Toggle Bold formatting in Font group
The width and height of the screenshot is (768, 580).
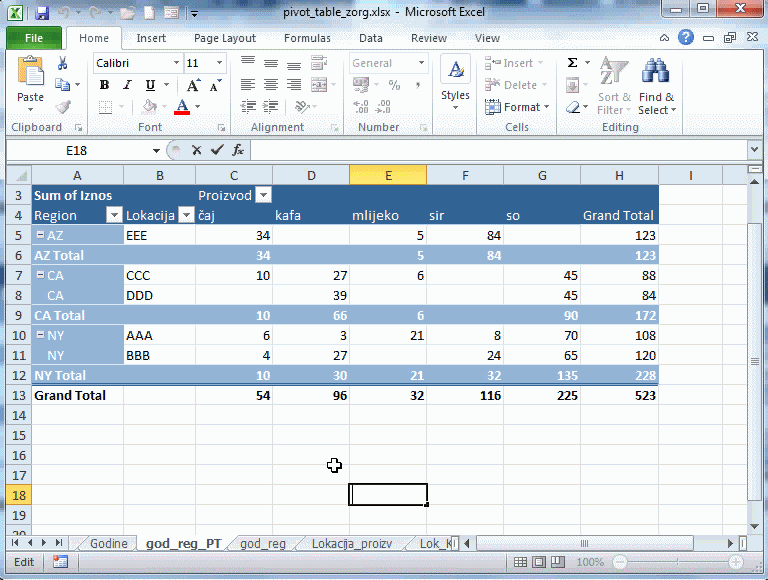click(104, 85)
